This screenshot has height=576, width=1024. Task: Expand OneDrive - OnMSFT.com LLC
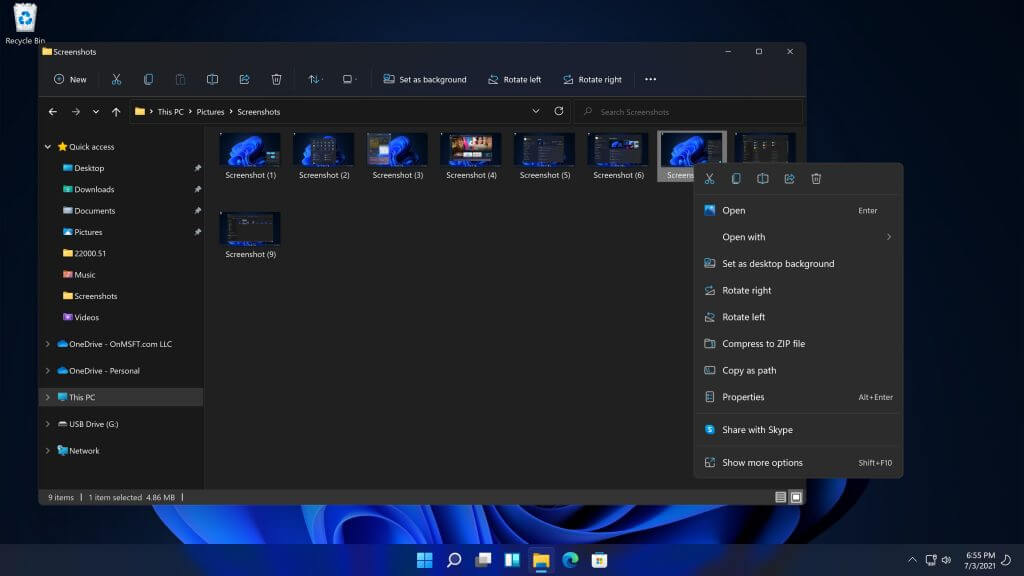pyautogui.click(x=48, y=344)
